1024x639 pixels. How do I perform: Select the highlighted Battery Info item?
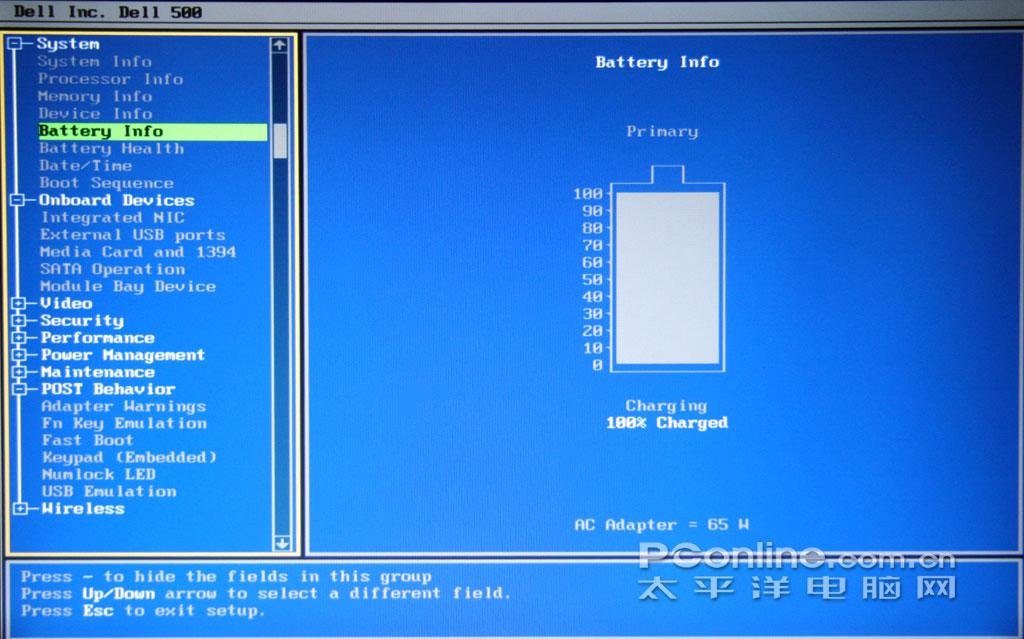coord(100,131)
